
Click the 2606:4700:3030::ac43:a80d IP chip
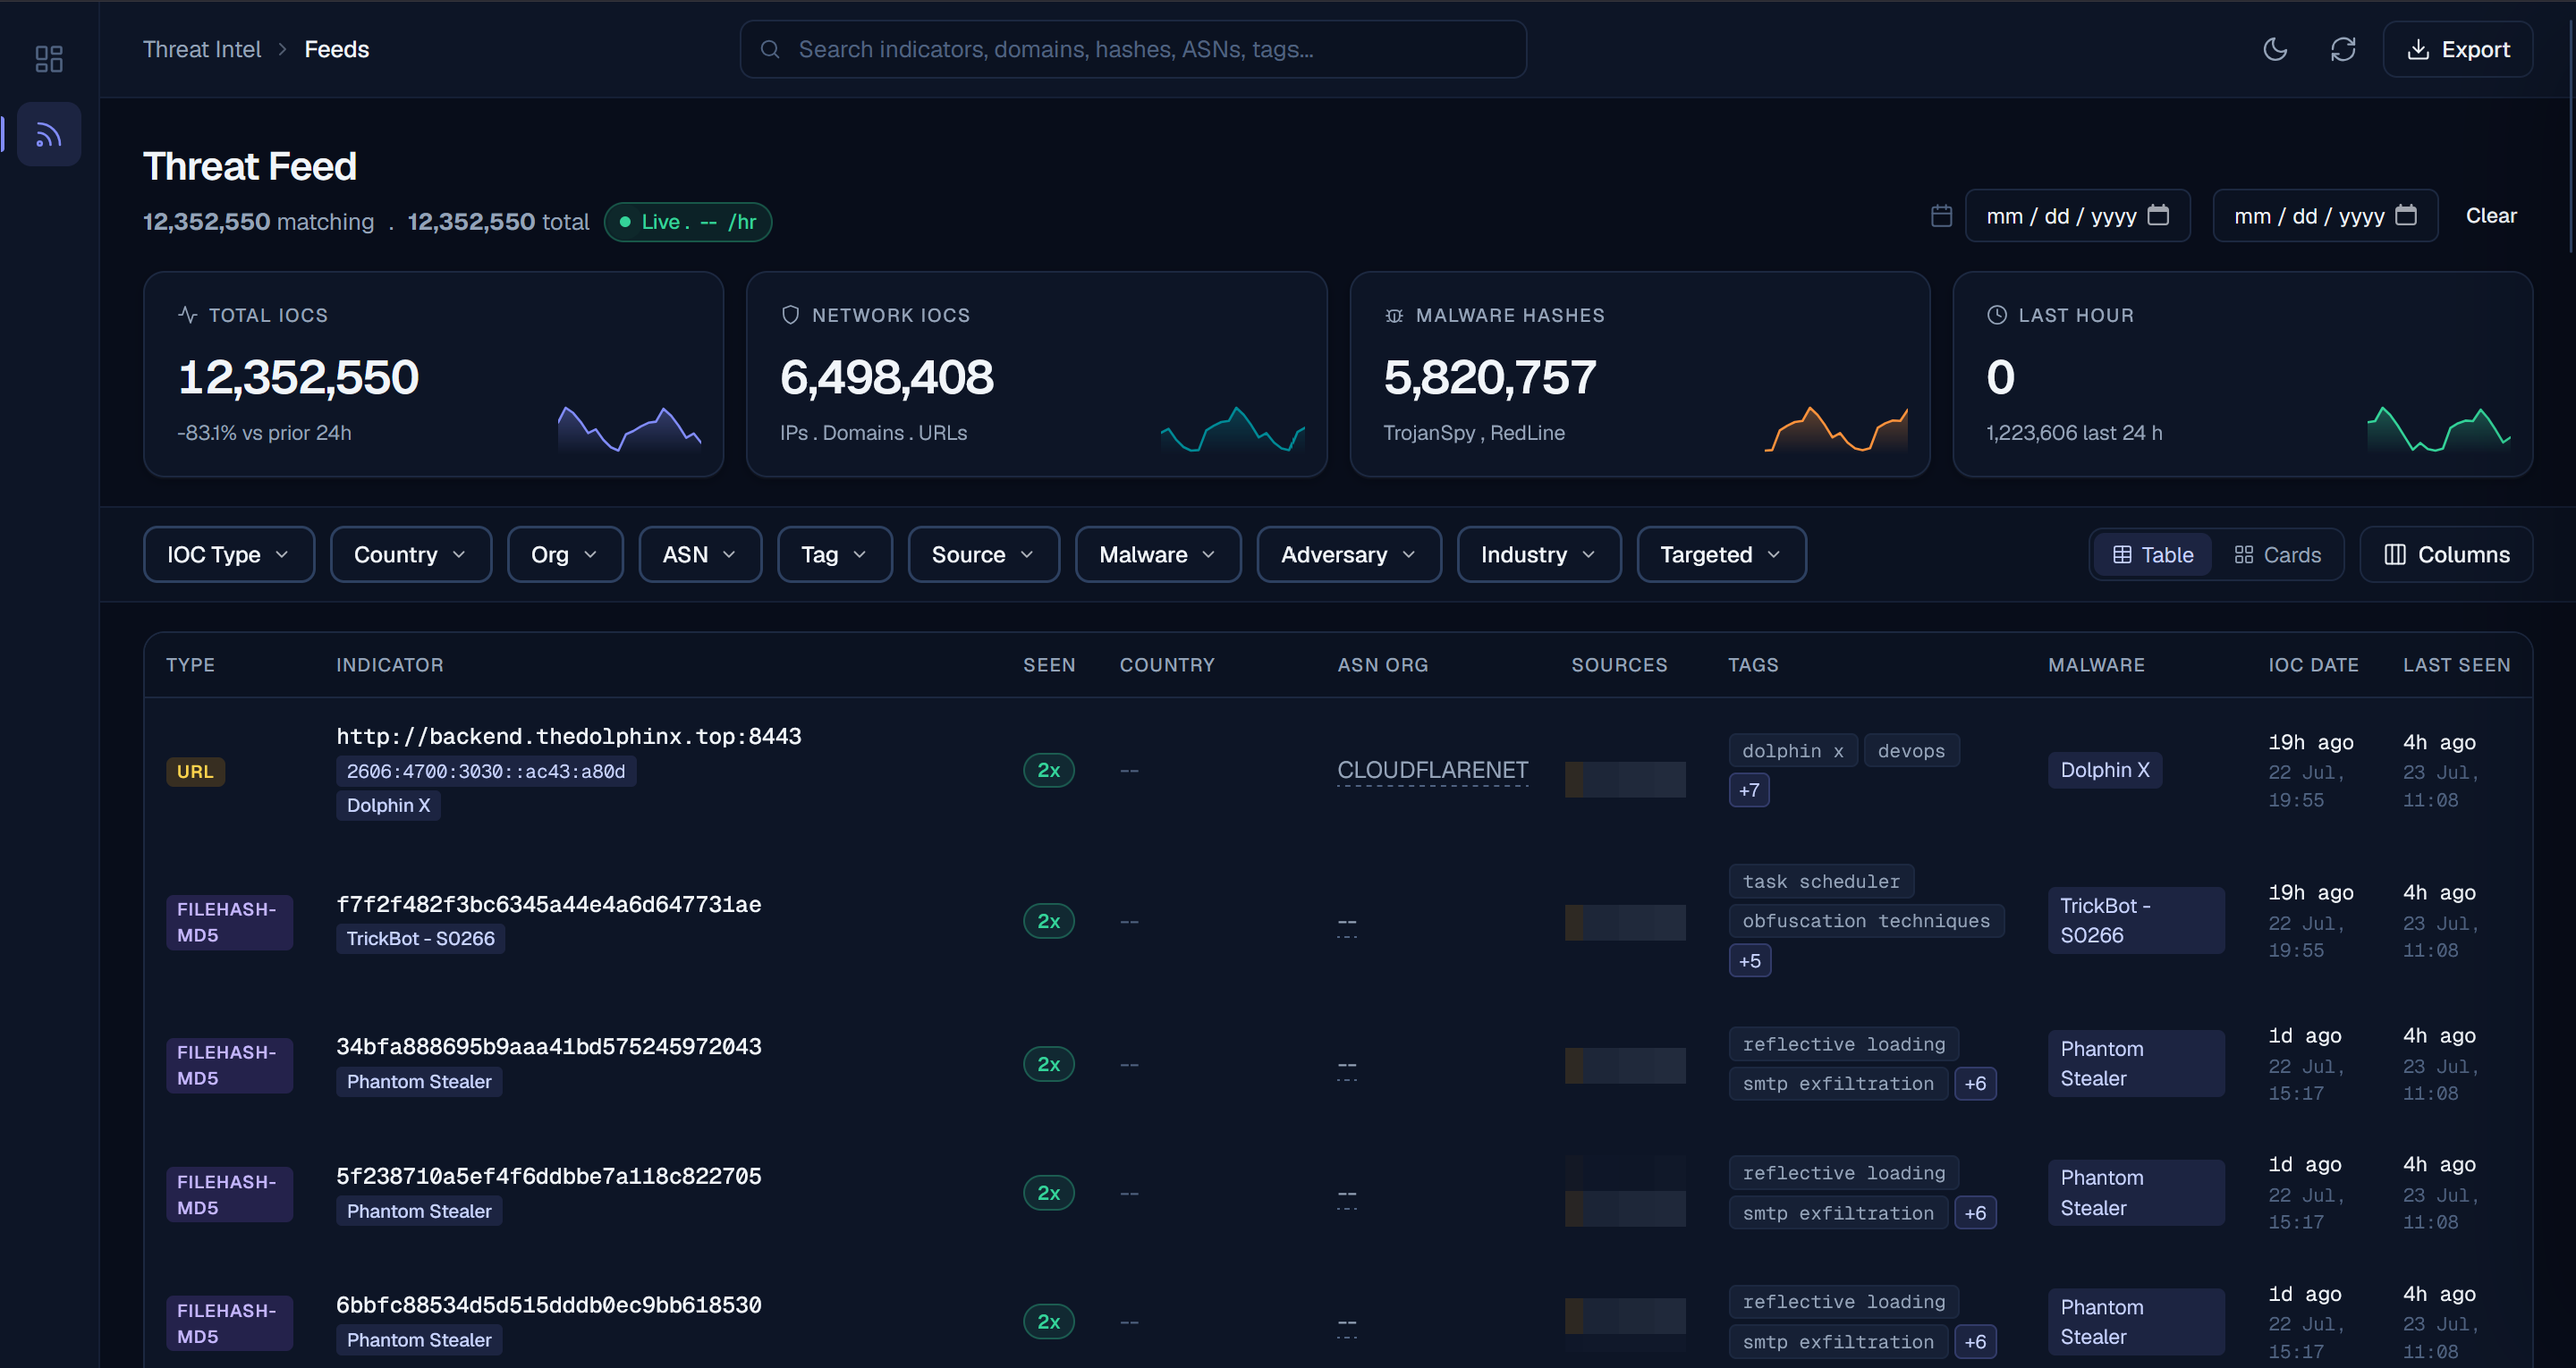pyautogui.click(x=486, y=771)
